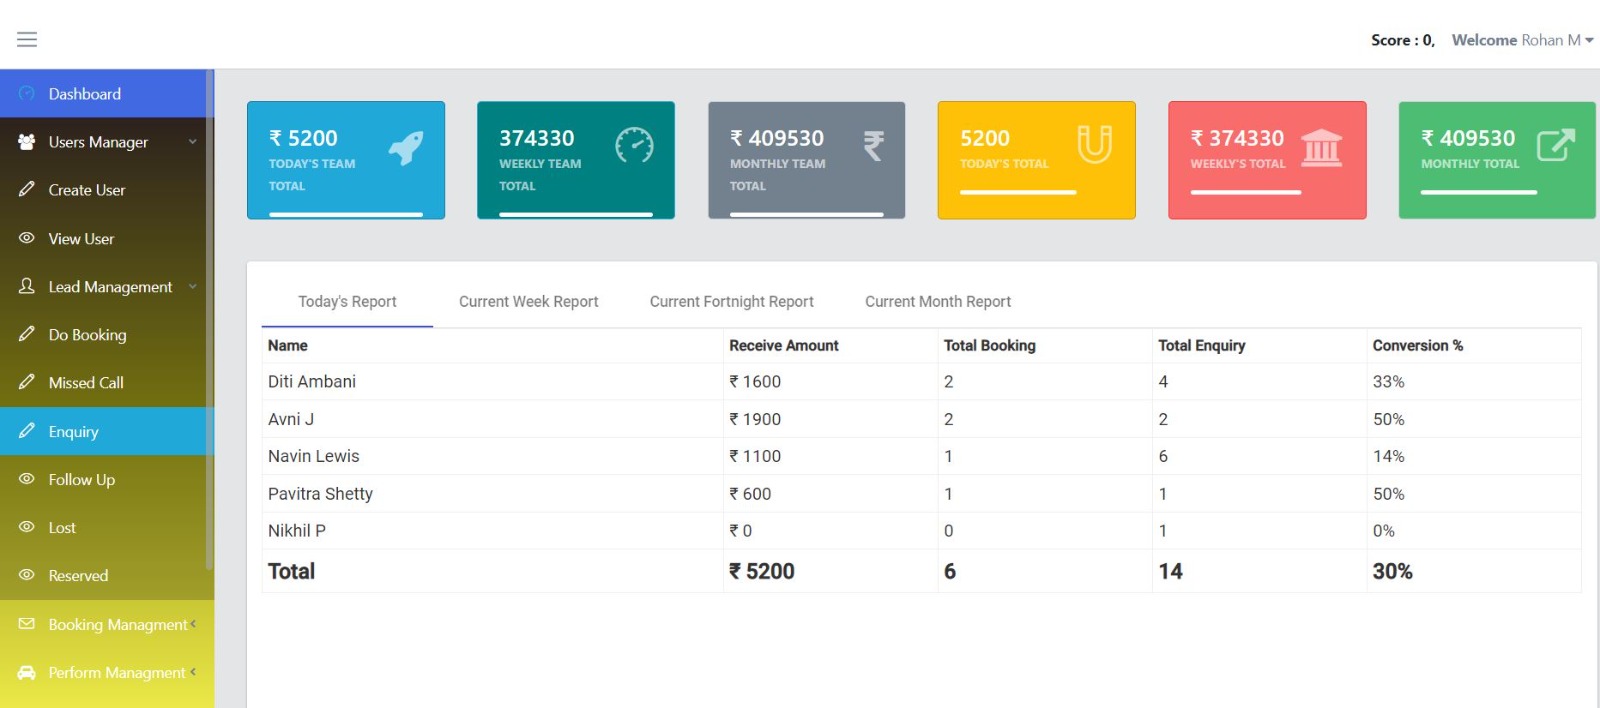Click the rocket icon on Today's Team card
Screen dimensions: 1600x708
click(406, 148)
